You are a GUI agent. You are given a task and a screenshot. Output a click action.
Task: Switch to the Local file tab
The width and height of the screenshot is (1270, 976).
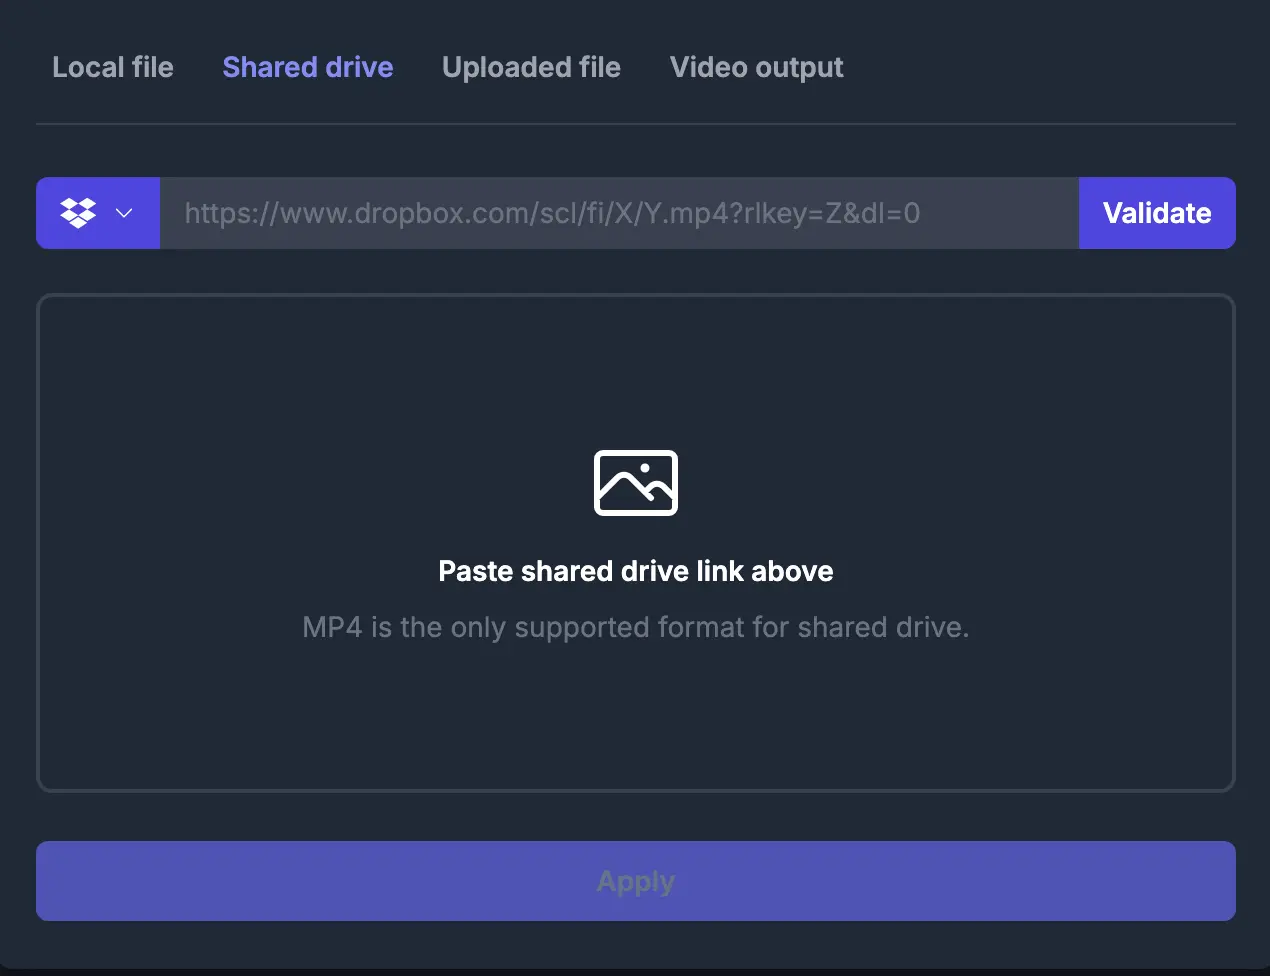pyautogui.click(x=112, y=67)
